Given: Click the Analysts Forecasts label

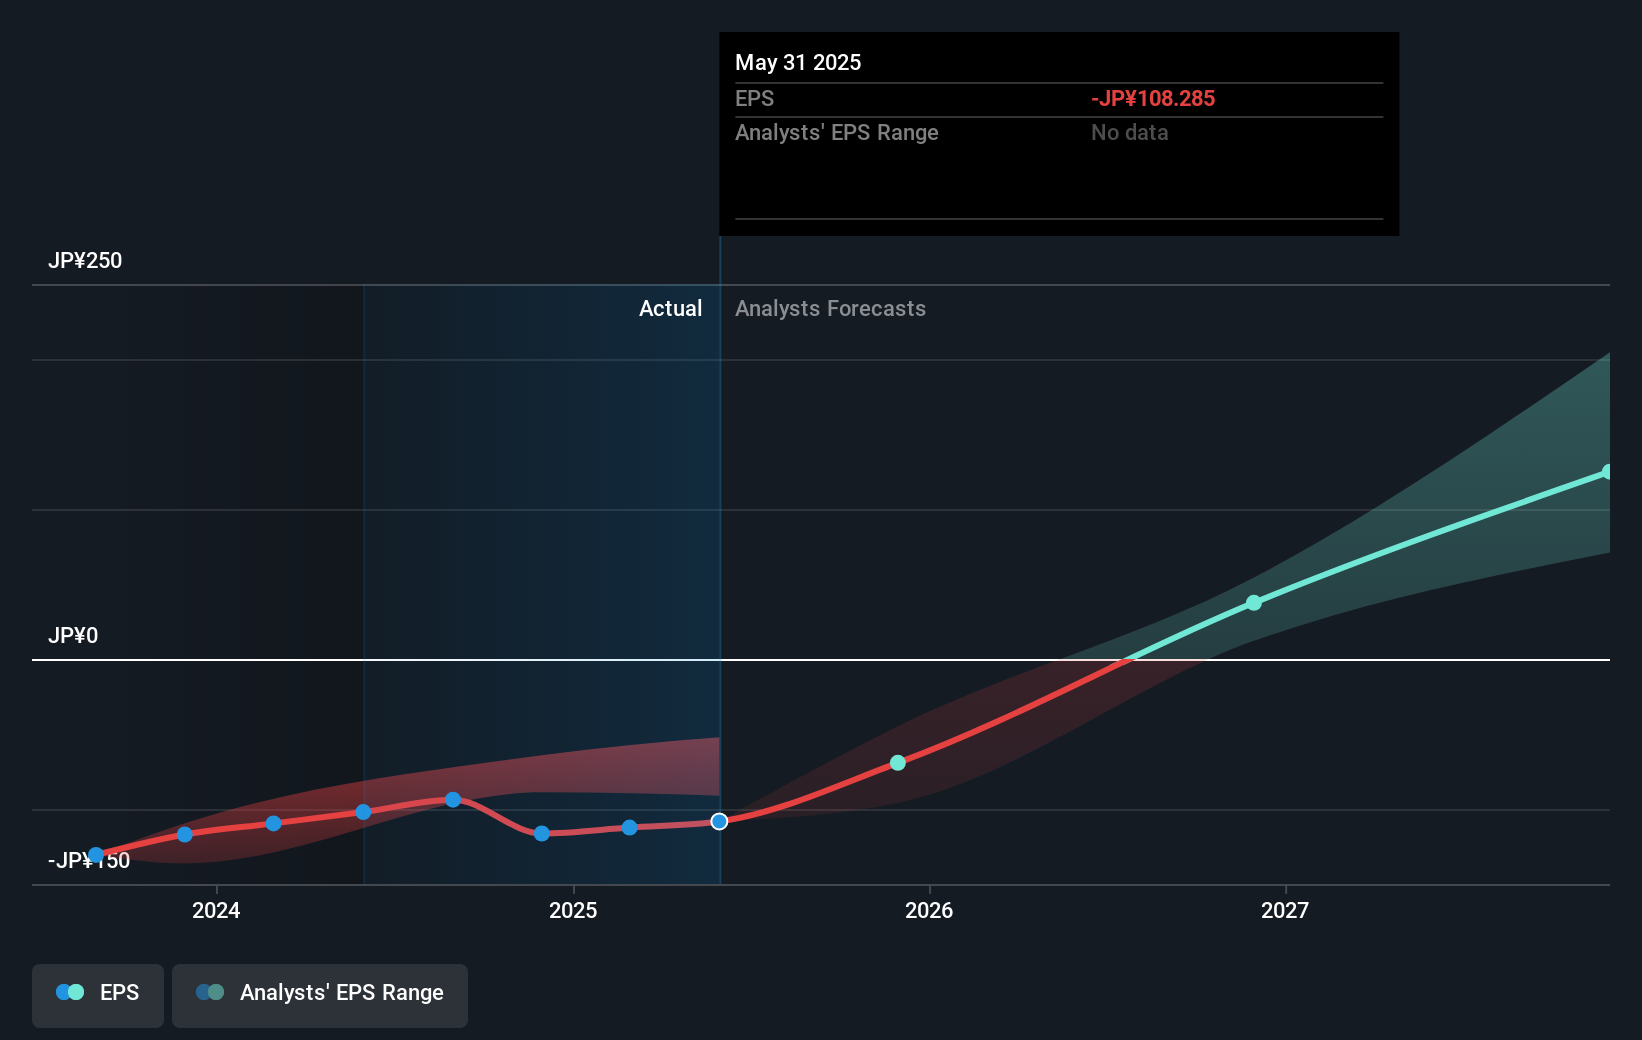Looking at the screenshot, I should tap(830, 309).
